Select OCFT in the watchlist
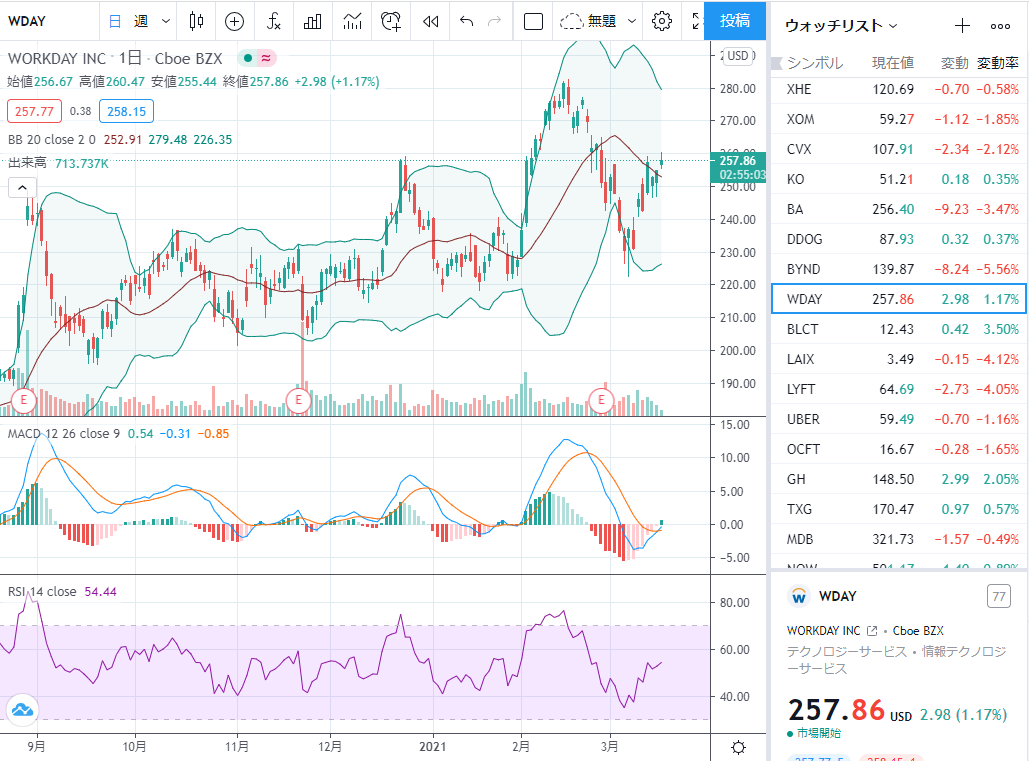The height and width of the screenshot is (761, 1029). [899, 449]
